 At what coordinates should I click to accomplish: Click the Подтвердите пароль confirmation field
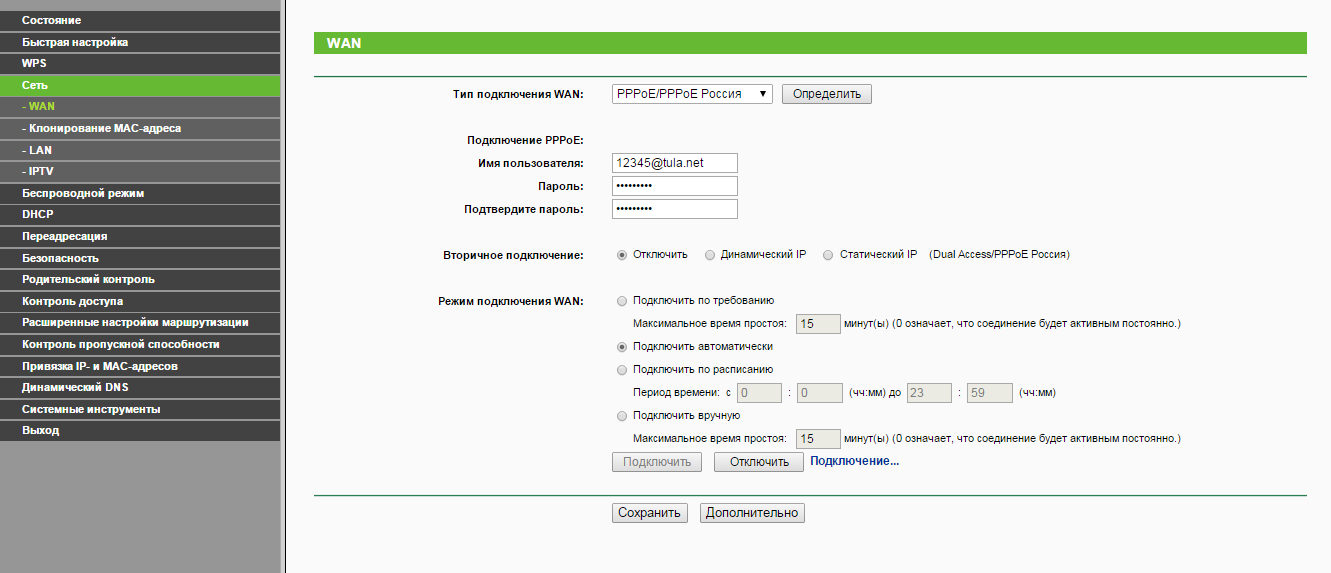(674, 209)
